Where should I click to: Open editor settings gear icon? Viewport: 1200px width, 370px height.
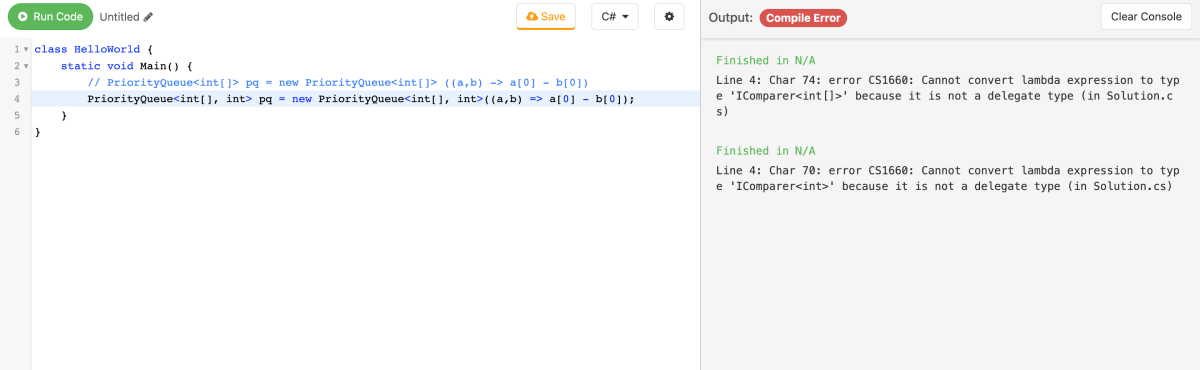(669, 17)
